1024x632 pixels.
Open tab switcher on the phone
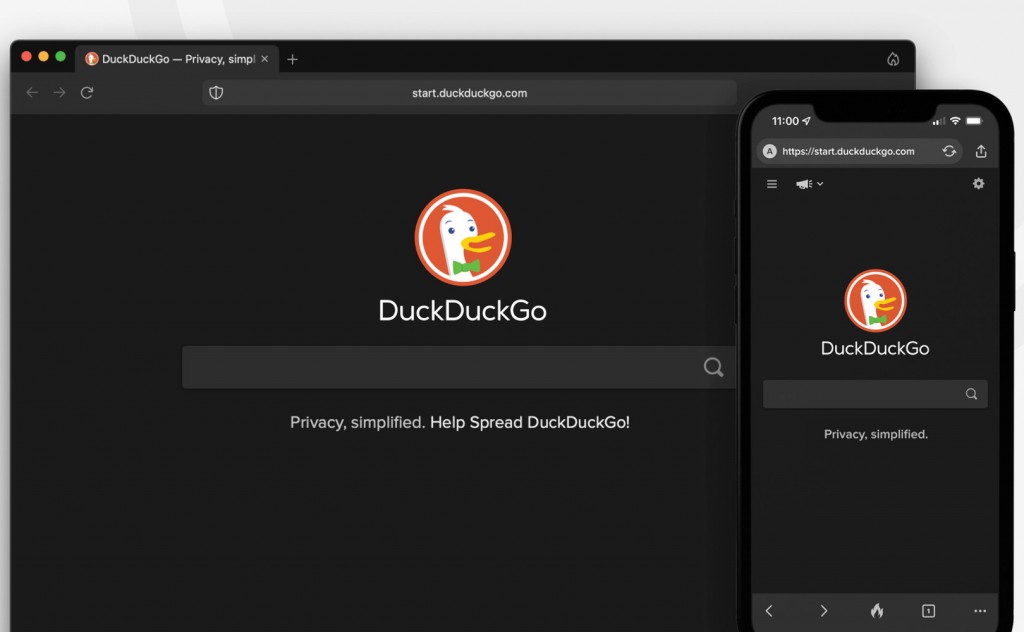click(x=928, y=610)
